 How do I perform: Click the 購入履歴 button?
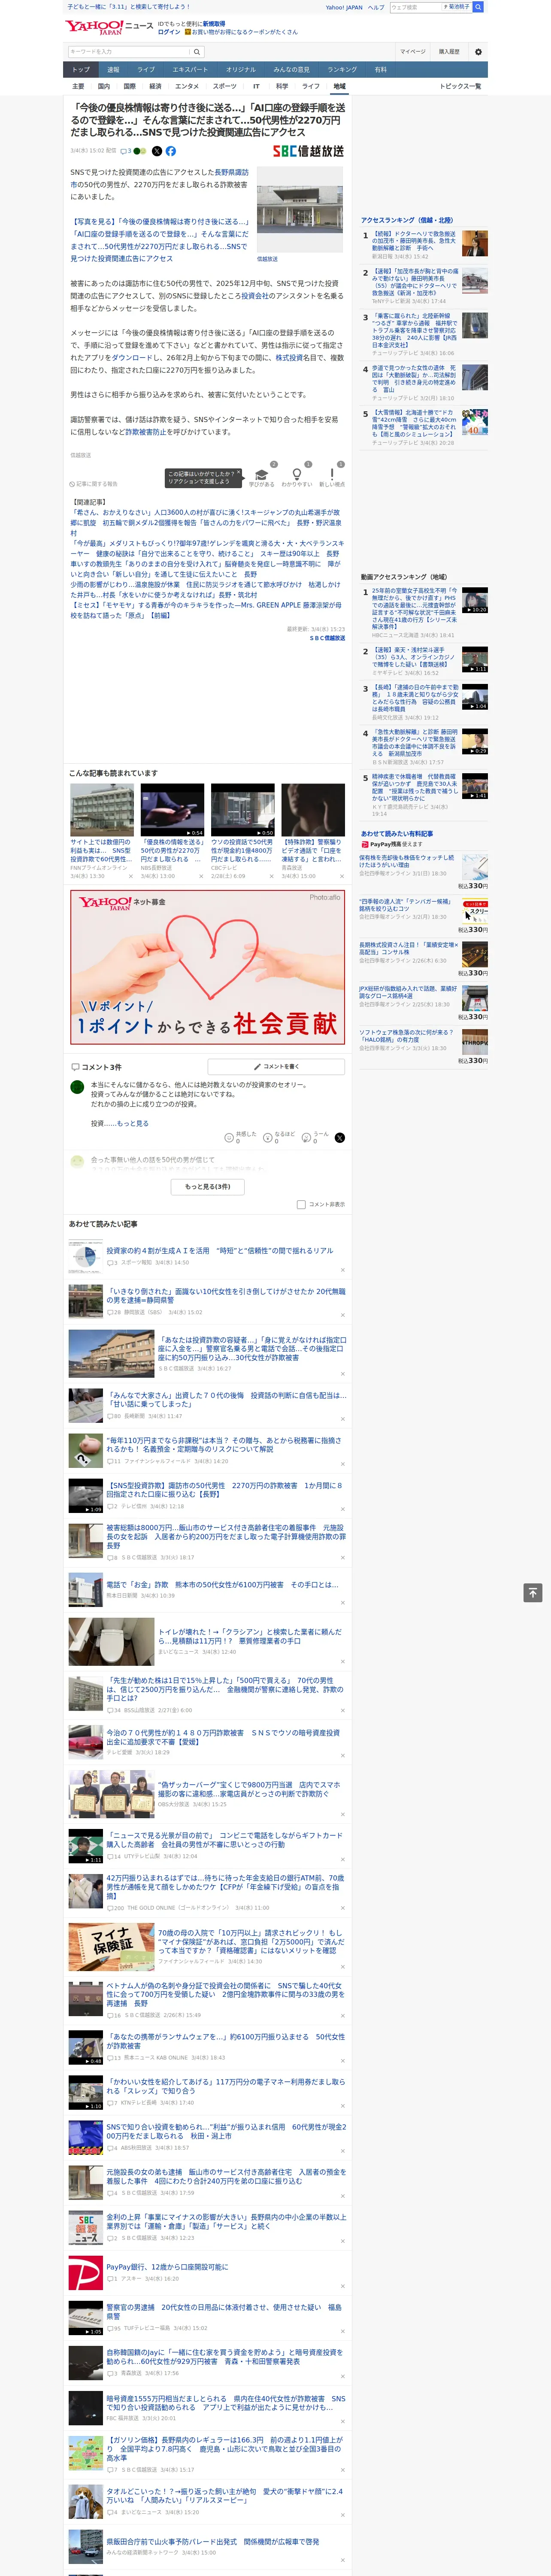click(449, 52)
